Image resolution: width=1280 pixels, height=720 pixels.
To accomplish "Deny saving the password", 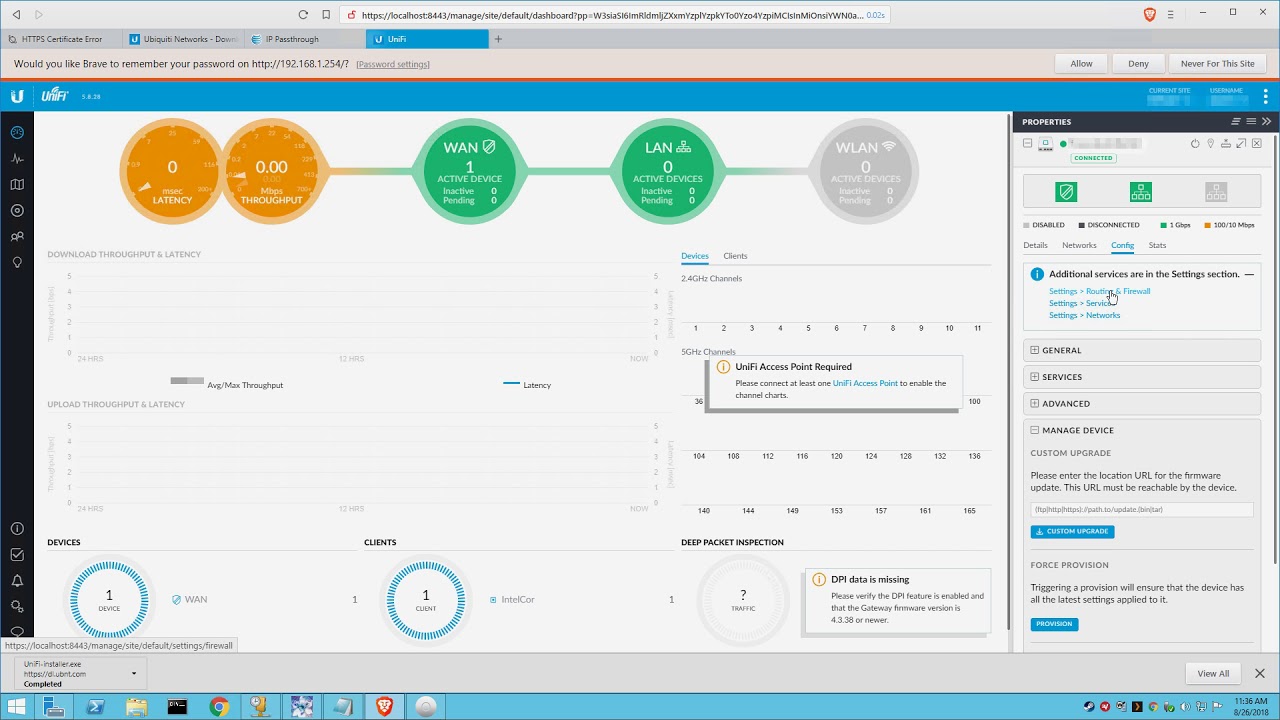I will [x=1138, y=63].
